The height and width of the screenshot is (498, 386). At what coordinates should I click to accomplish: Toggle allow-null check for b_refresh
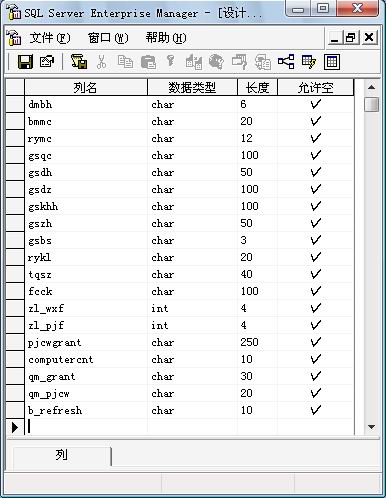(315, 410)
